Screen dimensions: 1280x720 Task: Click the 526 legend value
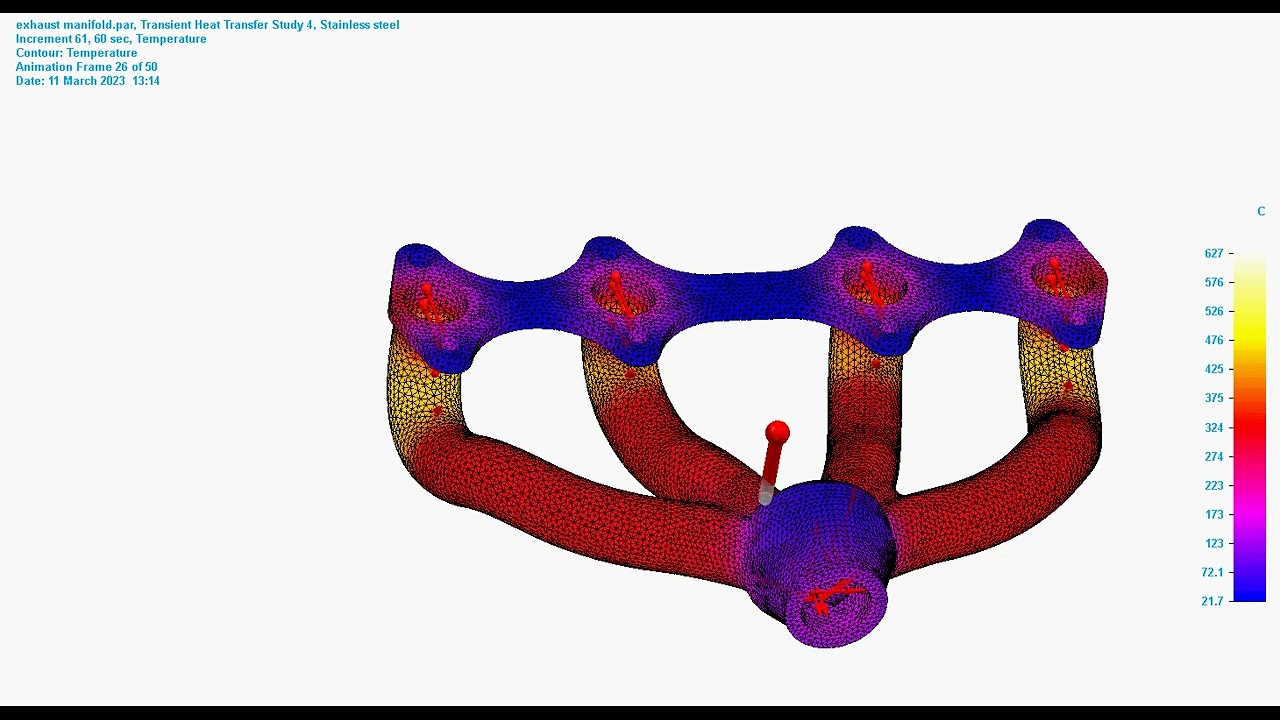tap(1214, 312)
